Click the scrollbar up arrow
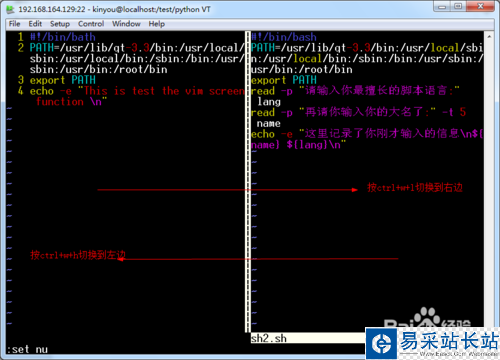The width and height of the screenshot is (500, 360). tap(489, 36)
